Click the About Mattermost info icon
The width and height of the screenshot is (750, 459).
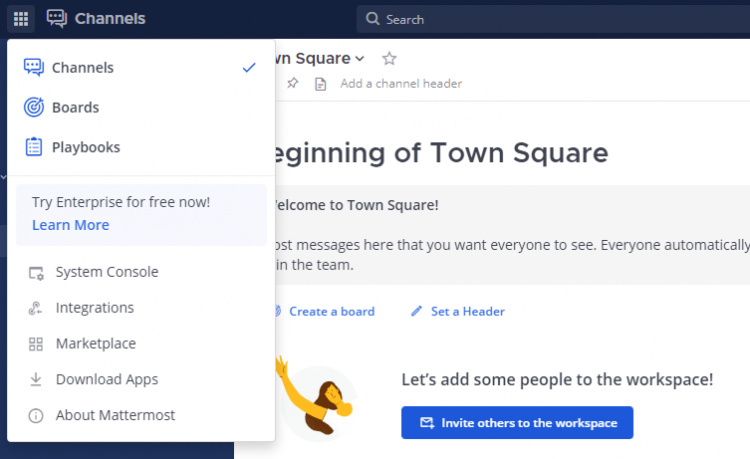[x=36, y=415]
